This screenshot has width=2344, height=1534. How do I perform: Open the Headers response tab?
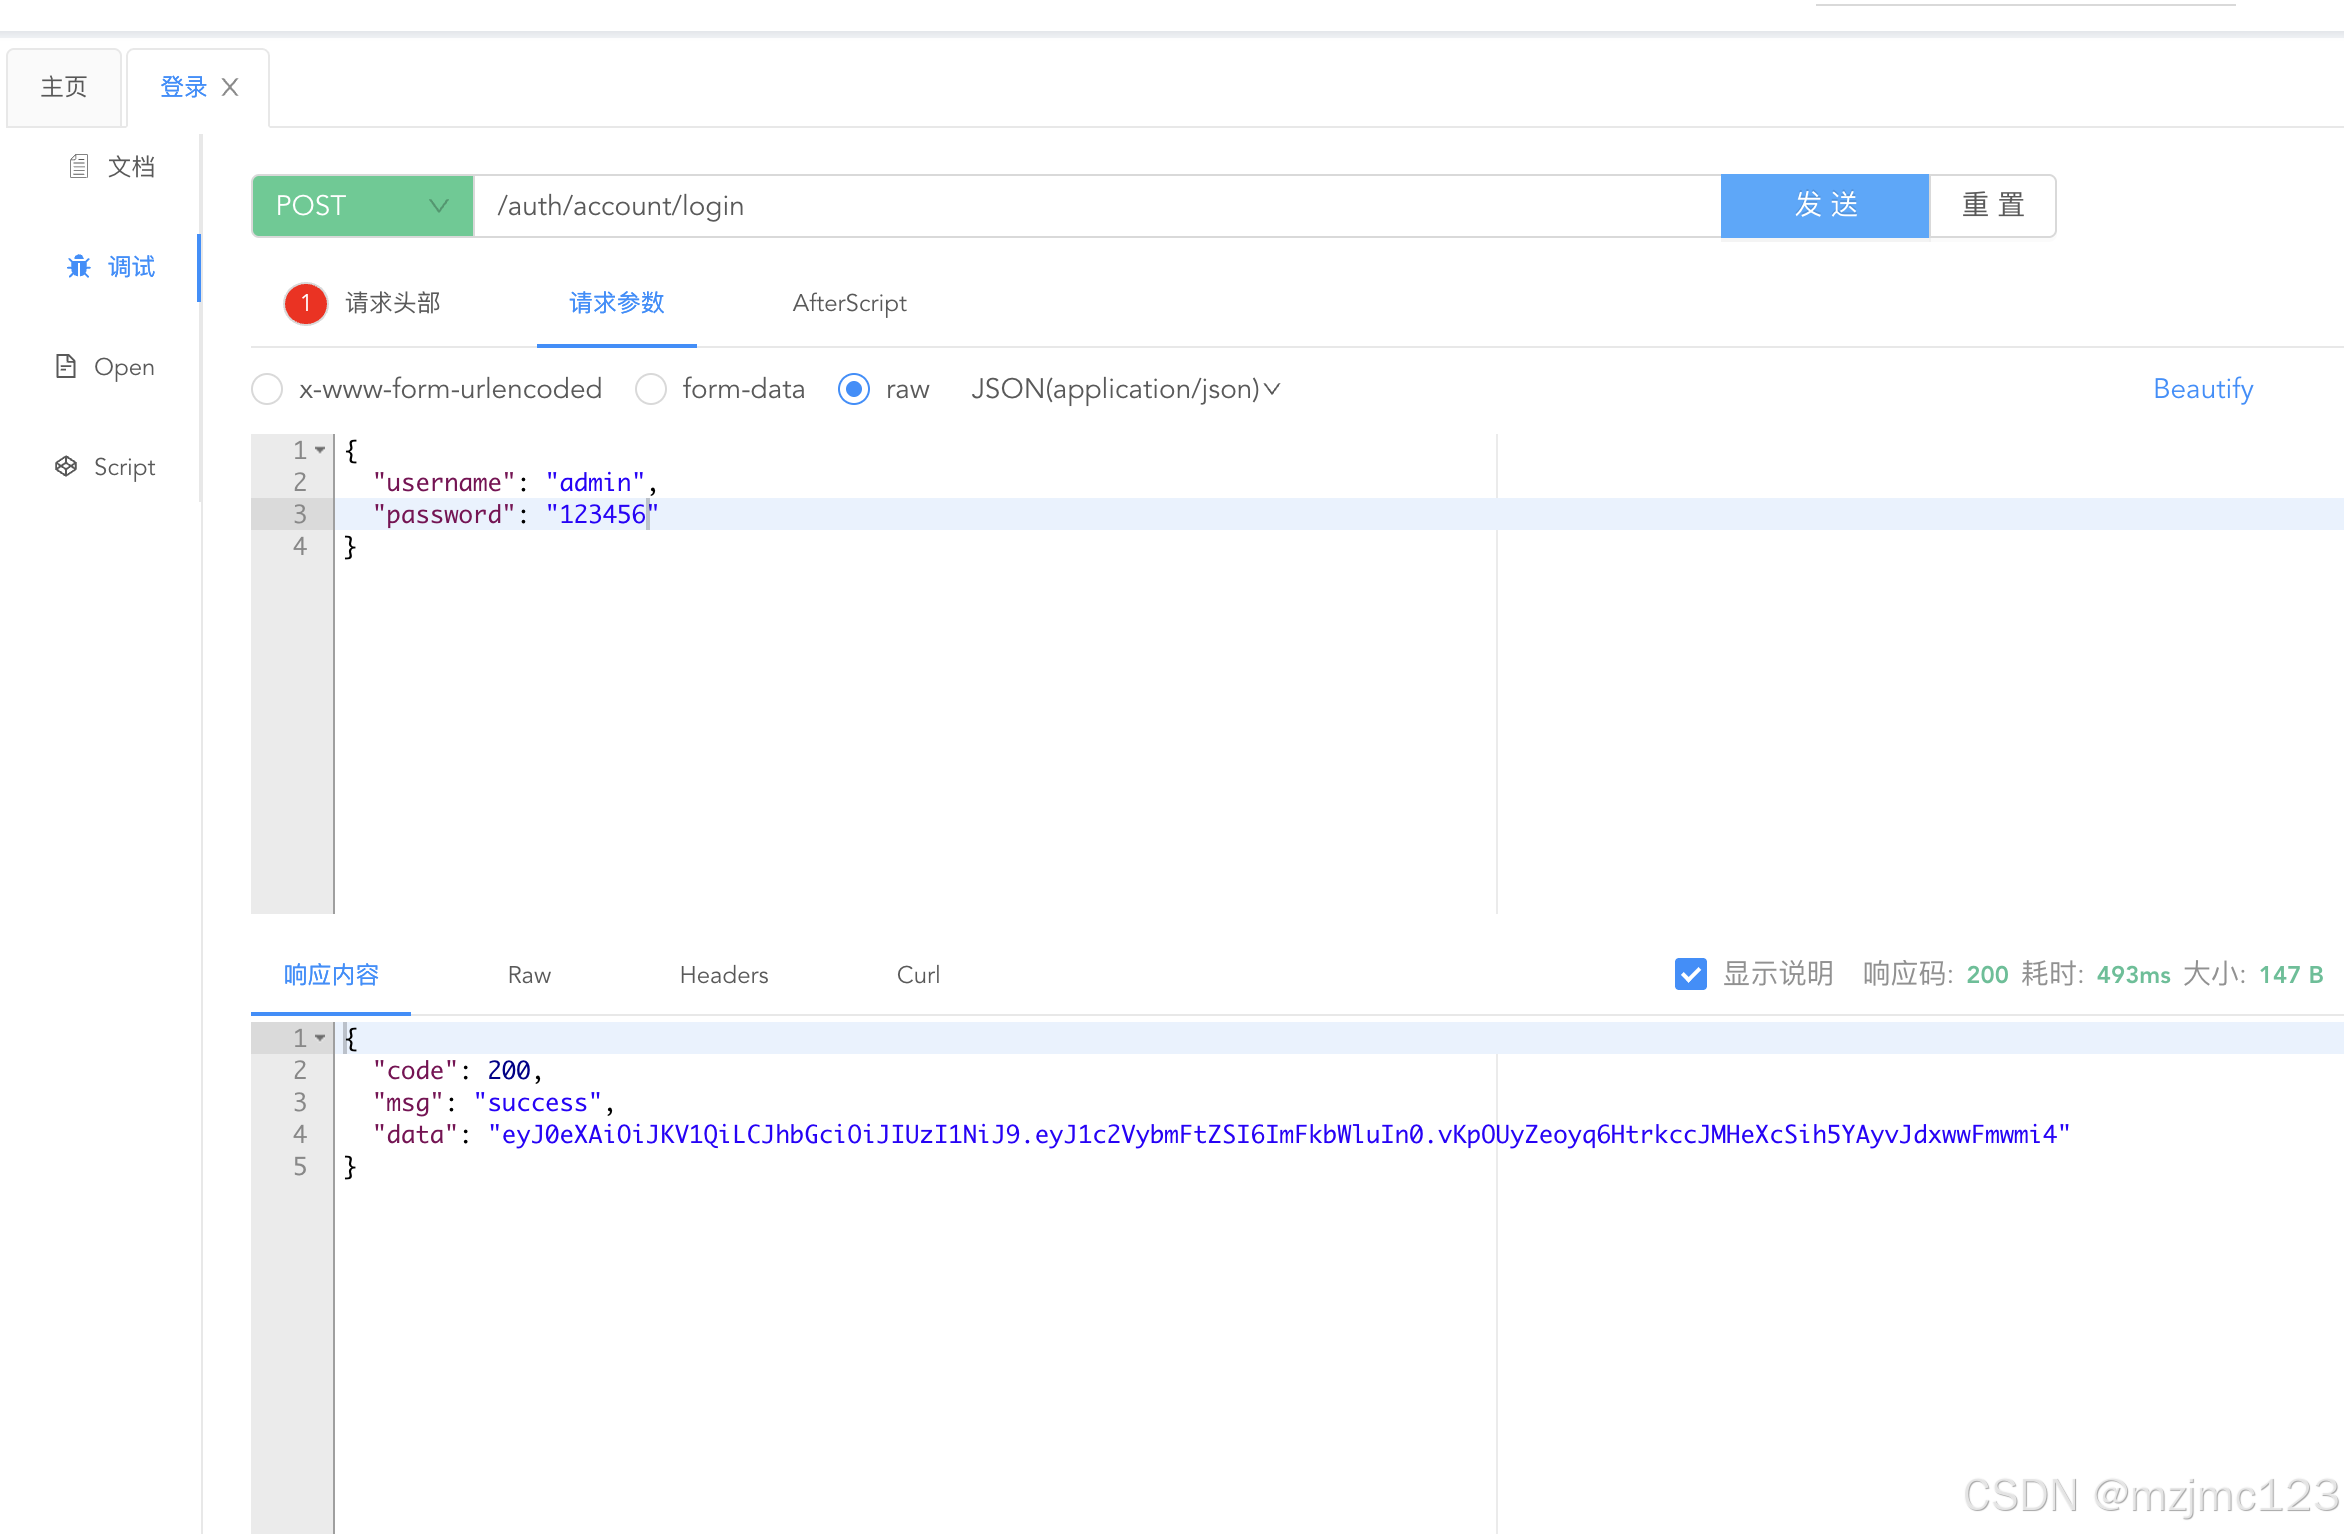pos(723,975)
